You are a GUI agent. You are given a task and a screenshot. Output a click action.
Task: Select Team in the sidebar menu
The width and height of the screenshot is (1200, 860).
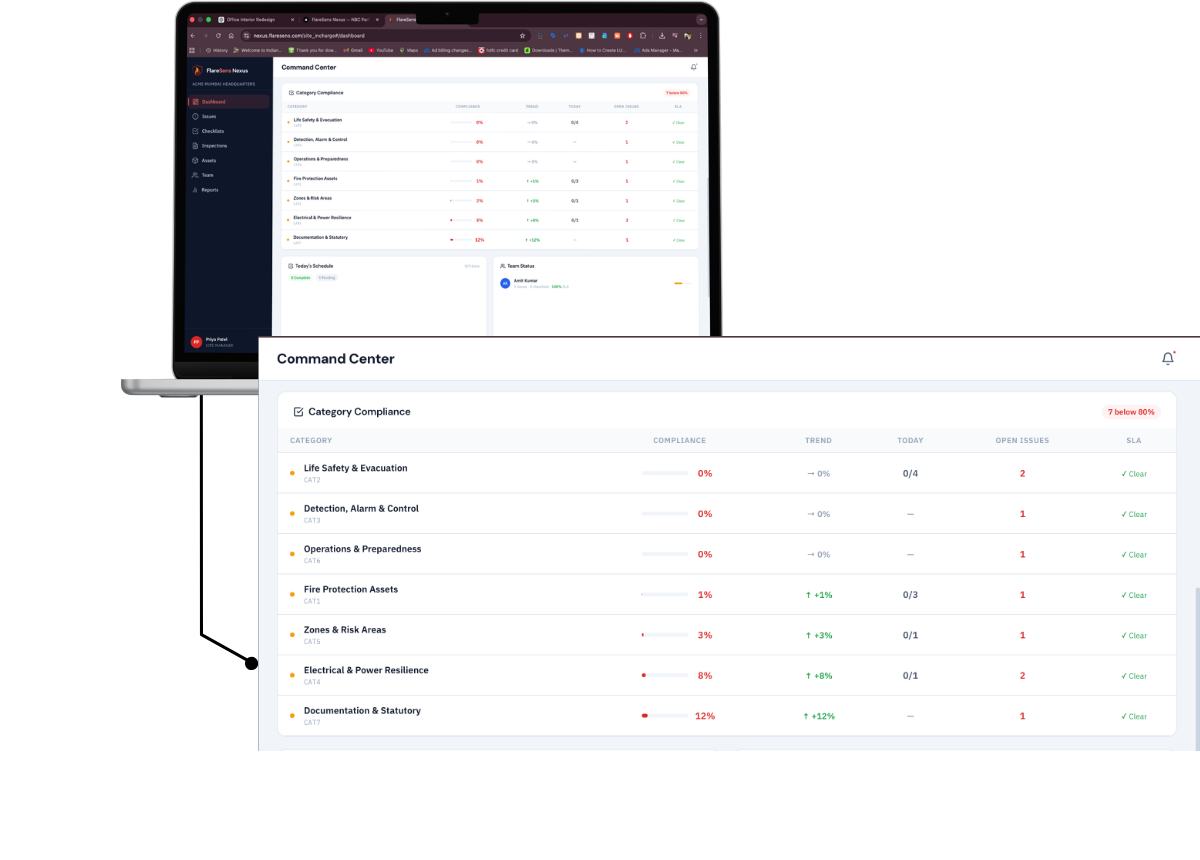pyautogui.click(x=210, y=175)
